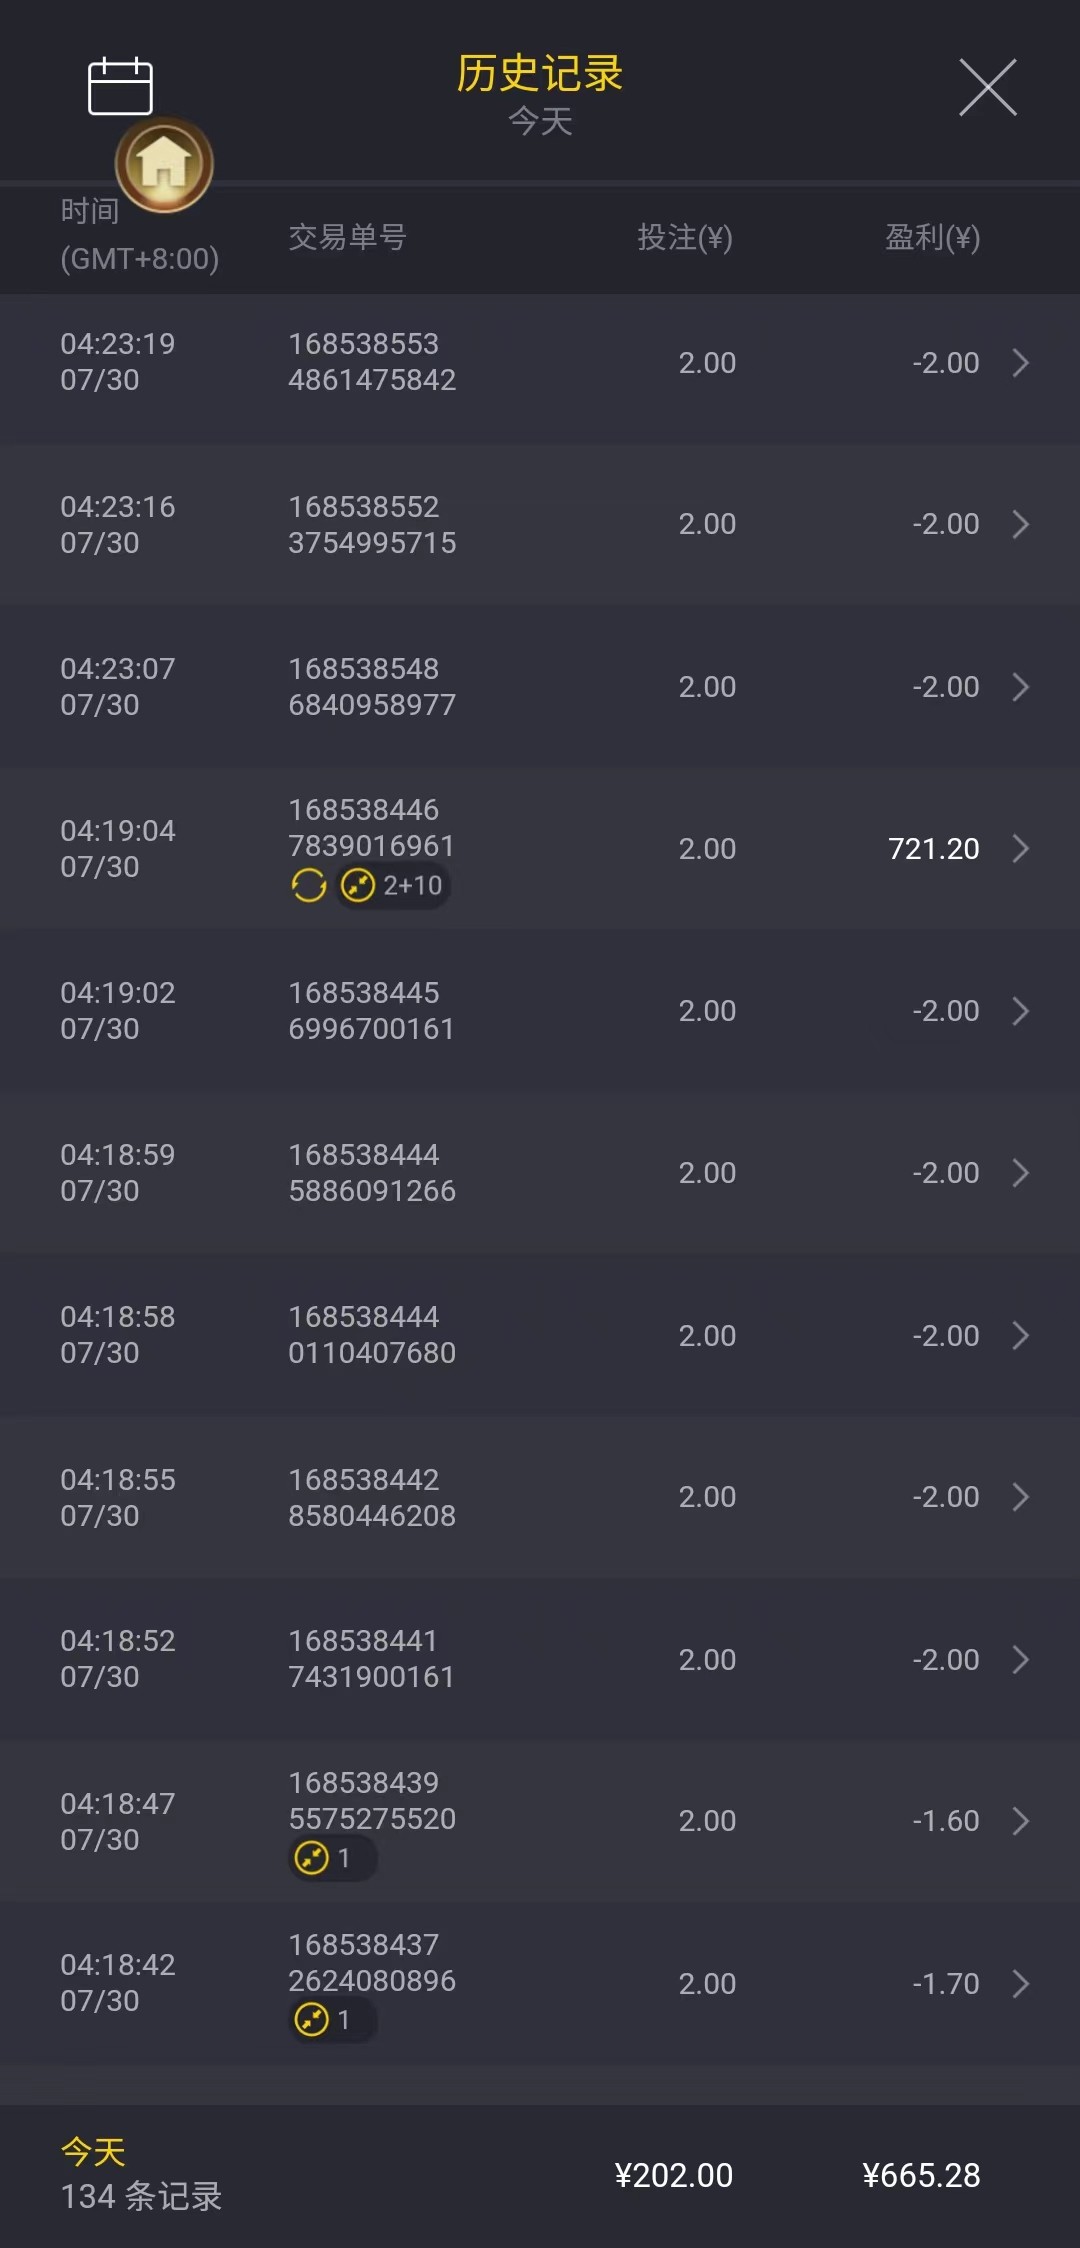Select transaction number ending 6996700161
The image size is (1080, 2248).
click(x=372, y=1010)
